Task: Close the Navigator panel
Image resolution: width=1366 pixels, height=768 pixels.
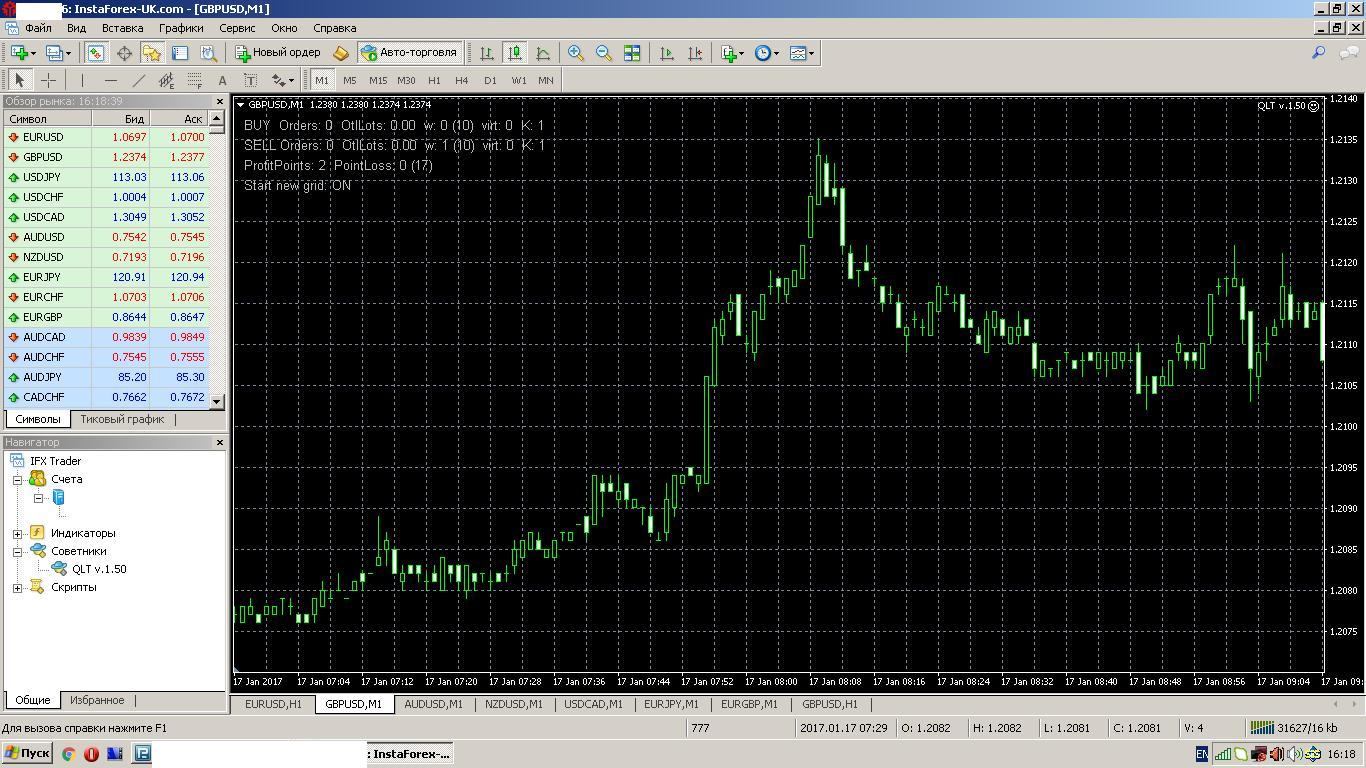Action: tap(220, 442)
